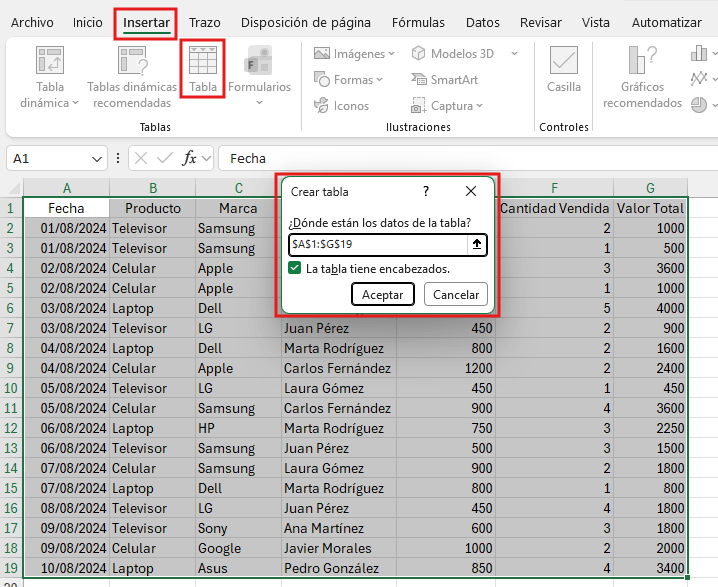
Task: Expand the Formularios dropdown chevron
Action: pyautogui.click(x=259, y=103)
